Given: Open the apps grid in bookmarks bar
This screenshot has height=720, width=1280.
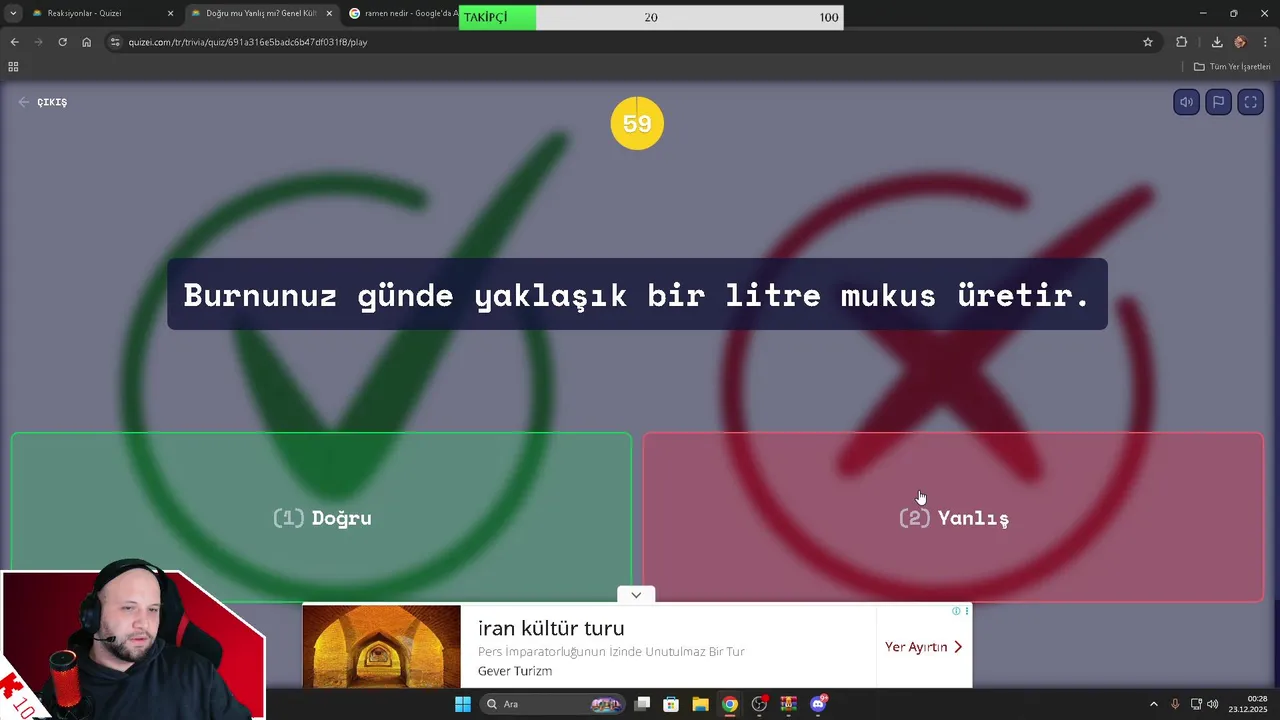Looking at the screenshot, I should coord(13,67).
